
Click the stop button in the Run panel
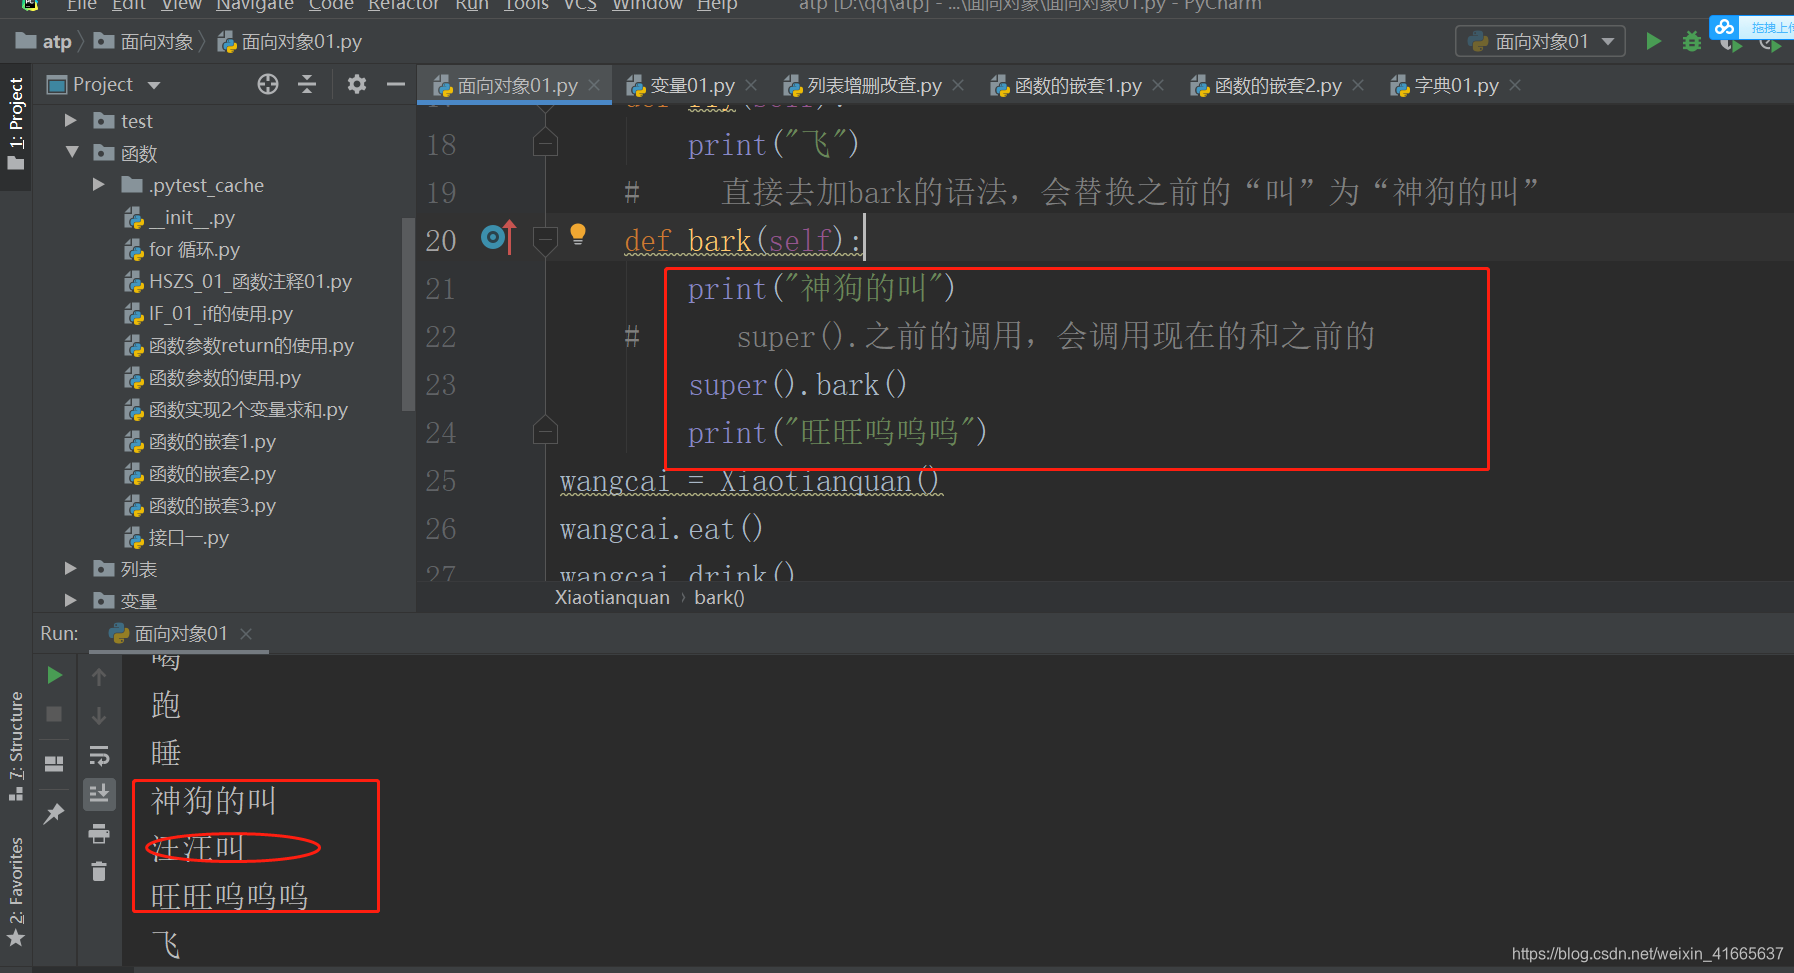[54, 714]
